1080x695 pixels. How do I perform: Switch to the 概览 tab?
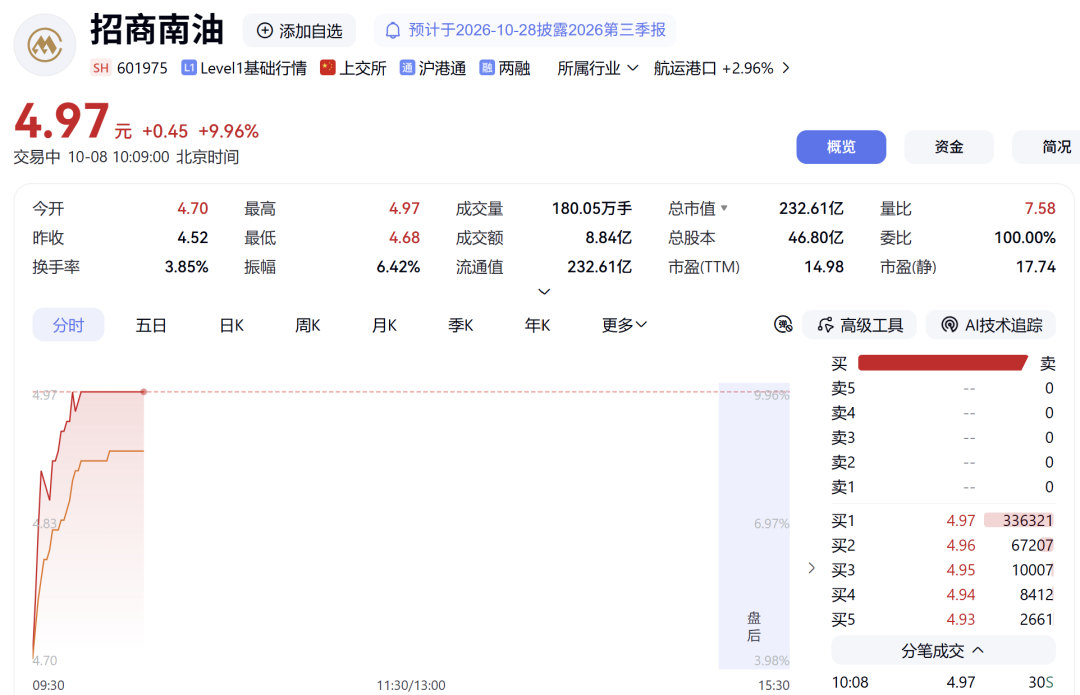pos(841,147)
